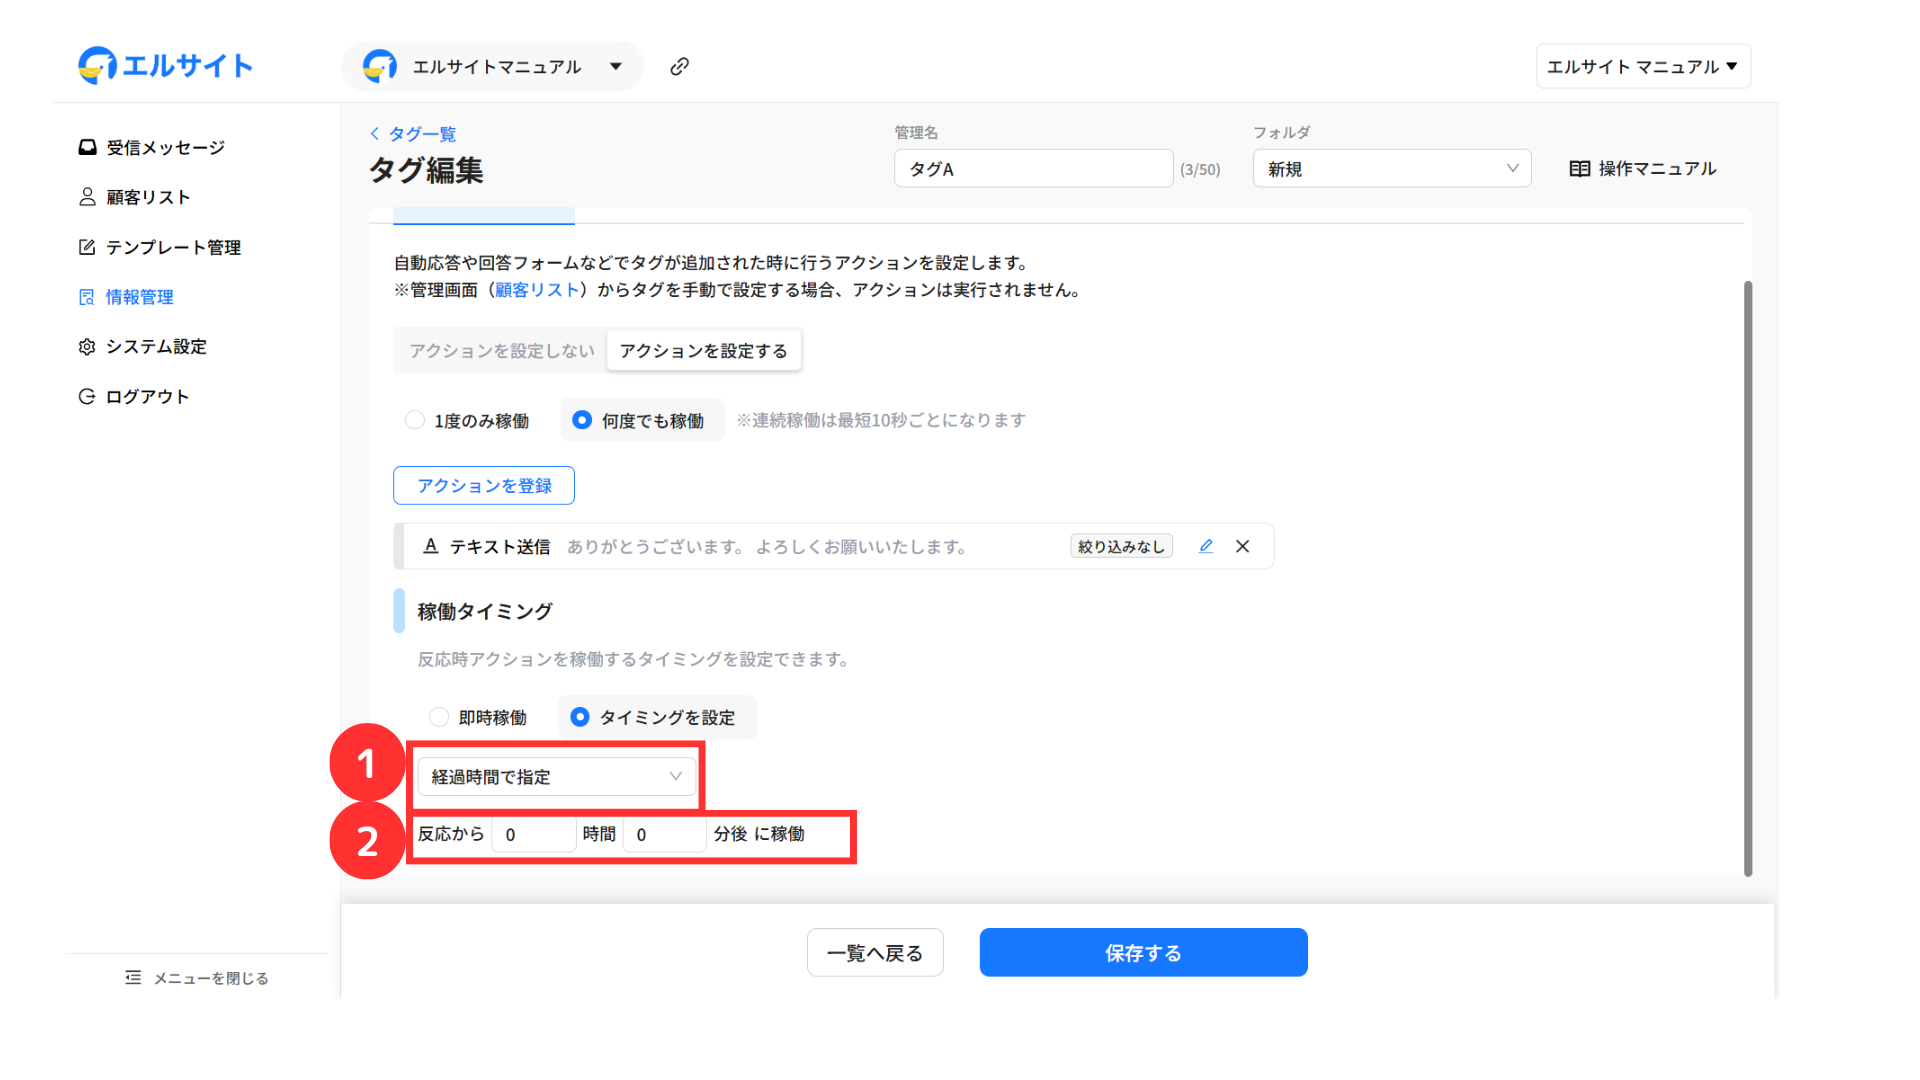The width and height of the screenshot is (1920, 1080).
Task: Select the 何度でも稼働 radio button
Action: [582, 420]
